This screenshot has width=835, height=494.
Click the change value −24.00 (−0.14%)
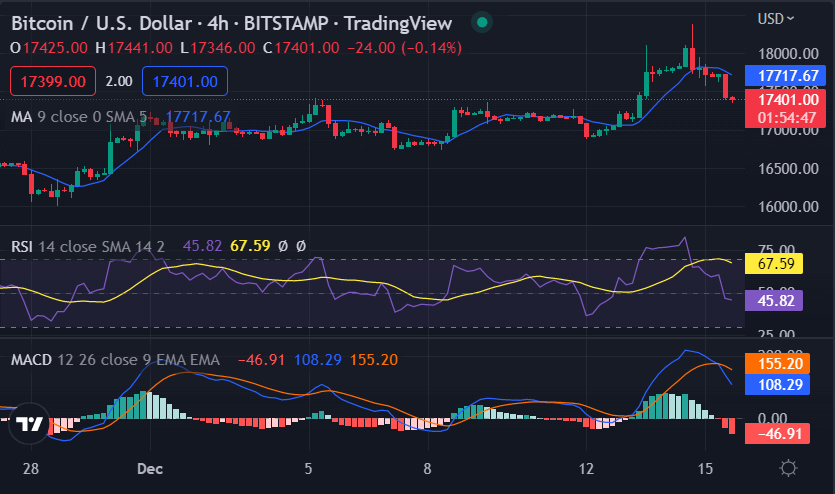405,48
